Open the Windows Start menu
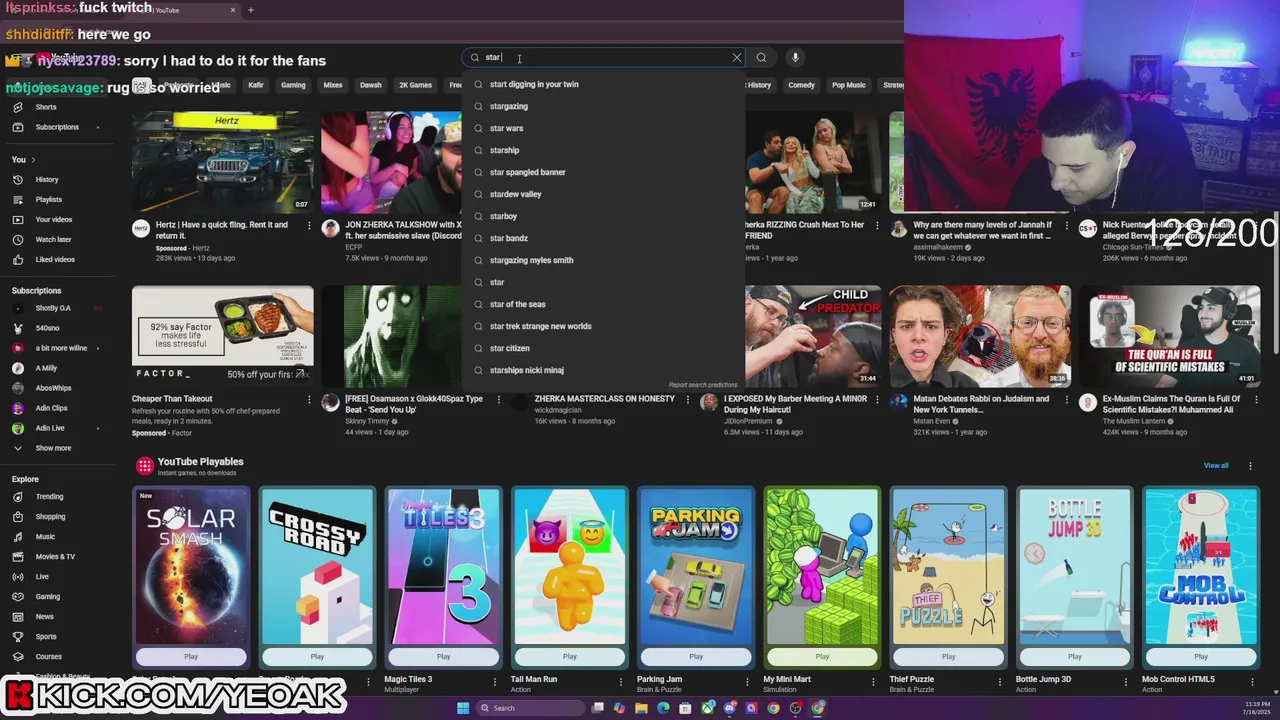The width and height of the screenshot is (1280, 720). click(463, 708)
